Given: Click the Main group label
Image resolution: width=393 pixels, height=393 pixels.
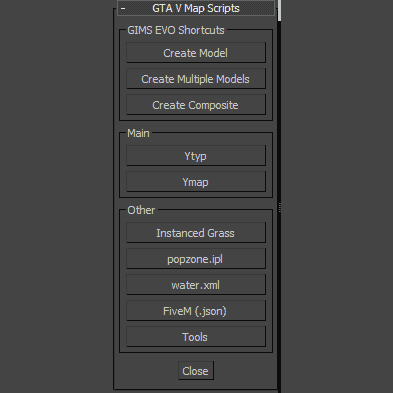Looking at the screenshot, I should tap(138, 133).
